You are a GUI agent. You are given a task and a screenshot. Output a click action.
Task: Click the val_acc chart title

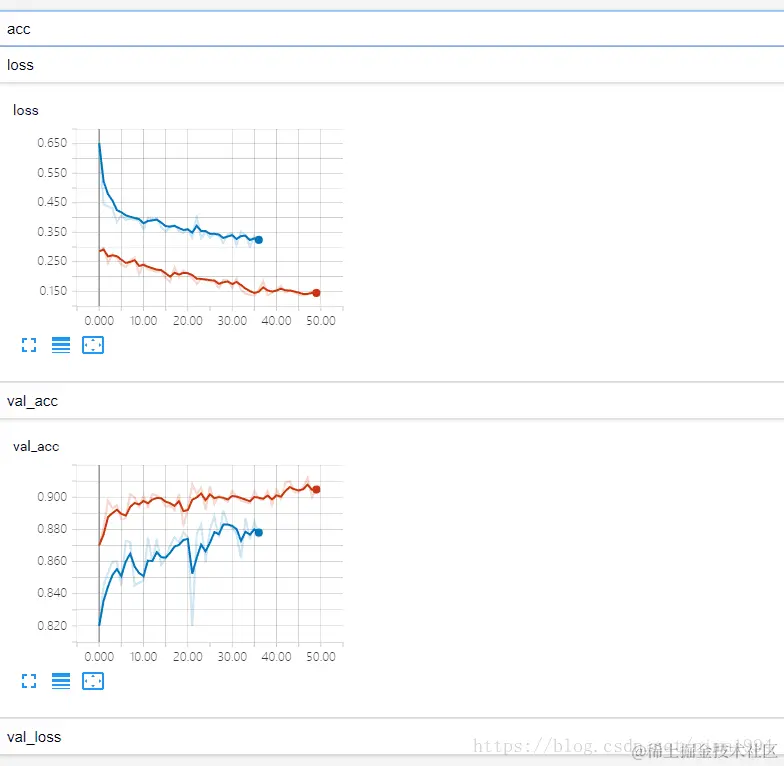point(36,446)
